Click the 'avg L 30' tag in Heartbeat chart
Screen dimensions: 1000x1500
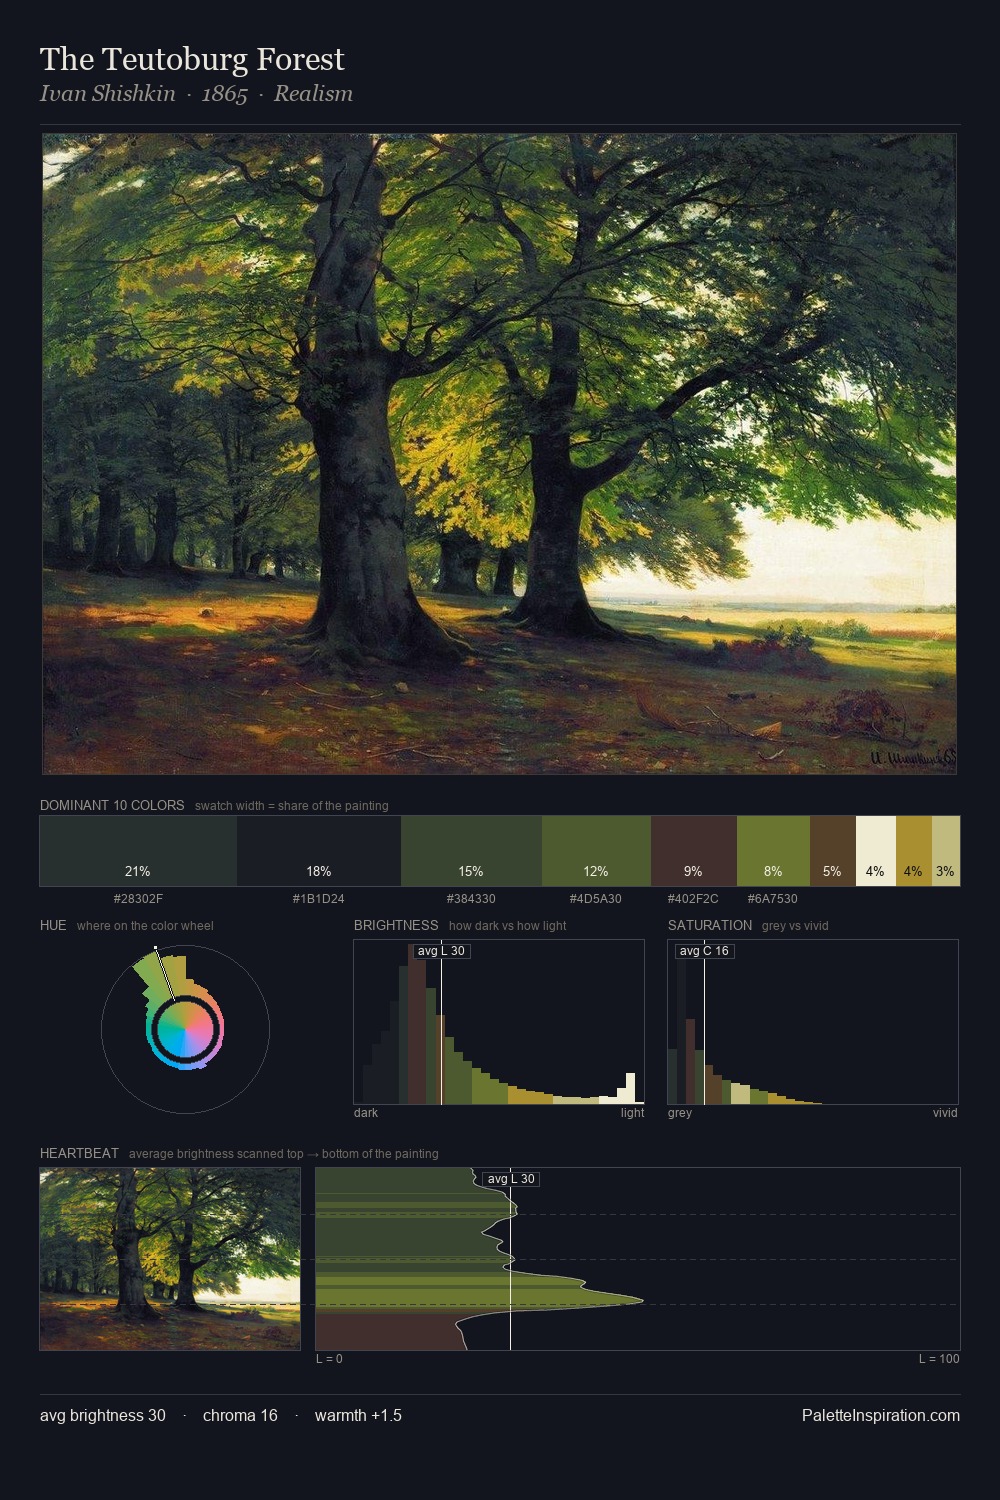511,1179
